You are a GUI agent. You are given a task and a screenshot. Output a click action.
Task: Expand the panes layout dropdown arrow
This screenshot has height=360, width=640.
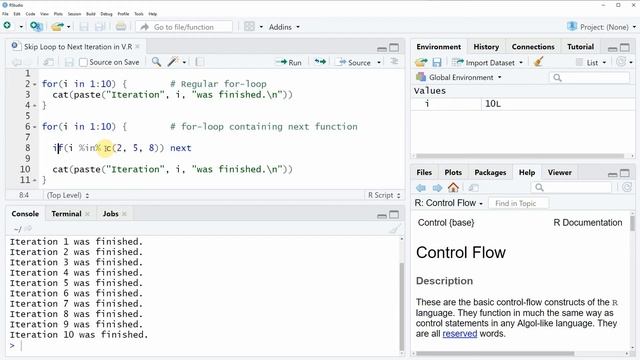[x=260, y=27]
